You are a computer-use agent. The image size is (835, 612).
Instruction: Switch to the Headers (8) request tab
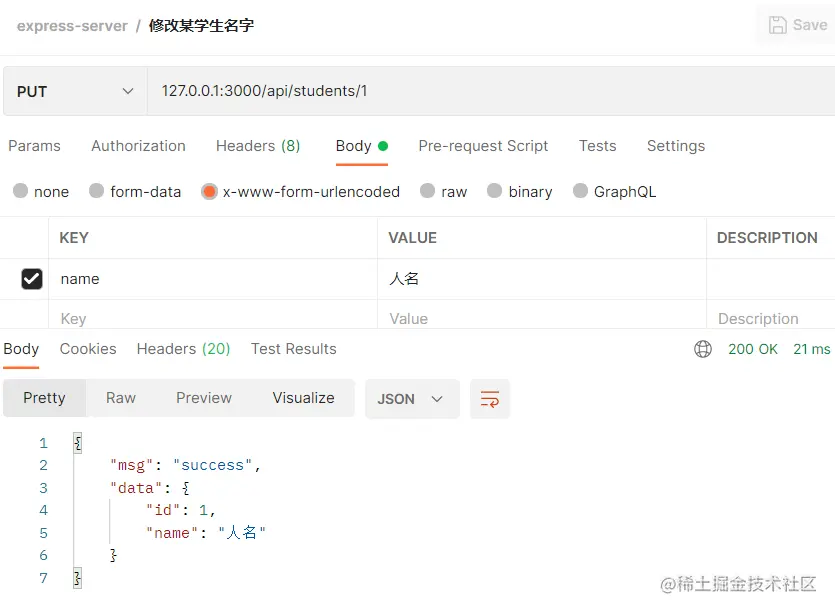point(258,146)
